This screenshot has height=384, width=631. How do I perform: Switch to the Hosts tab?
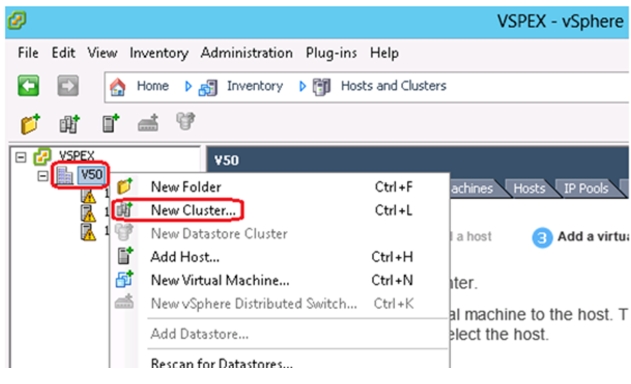[x=529, y=188]
